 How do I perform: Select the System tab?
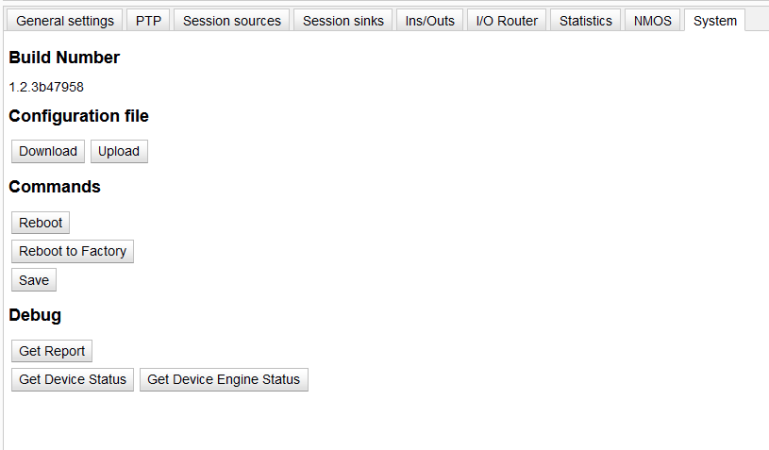(715, 21)
